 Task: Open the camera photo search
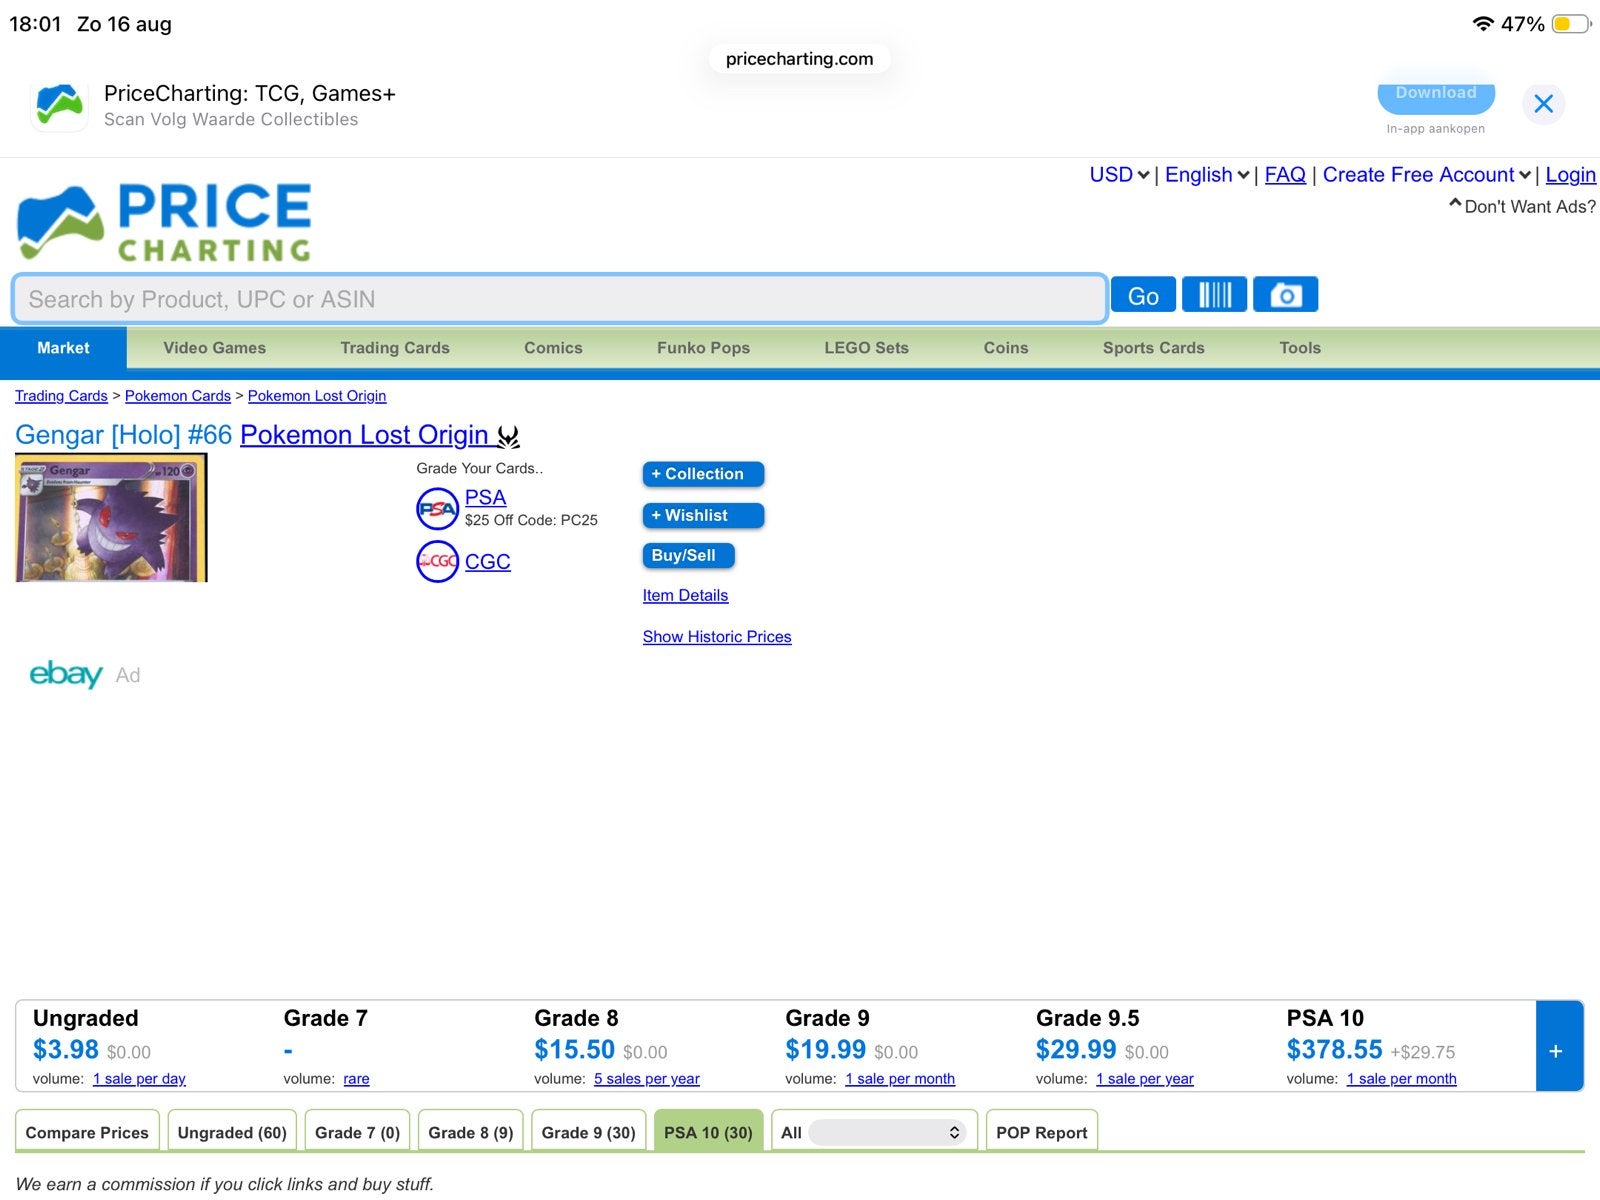coord(1285,295)
